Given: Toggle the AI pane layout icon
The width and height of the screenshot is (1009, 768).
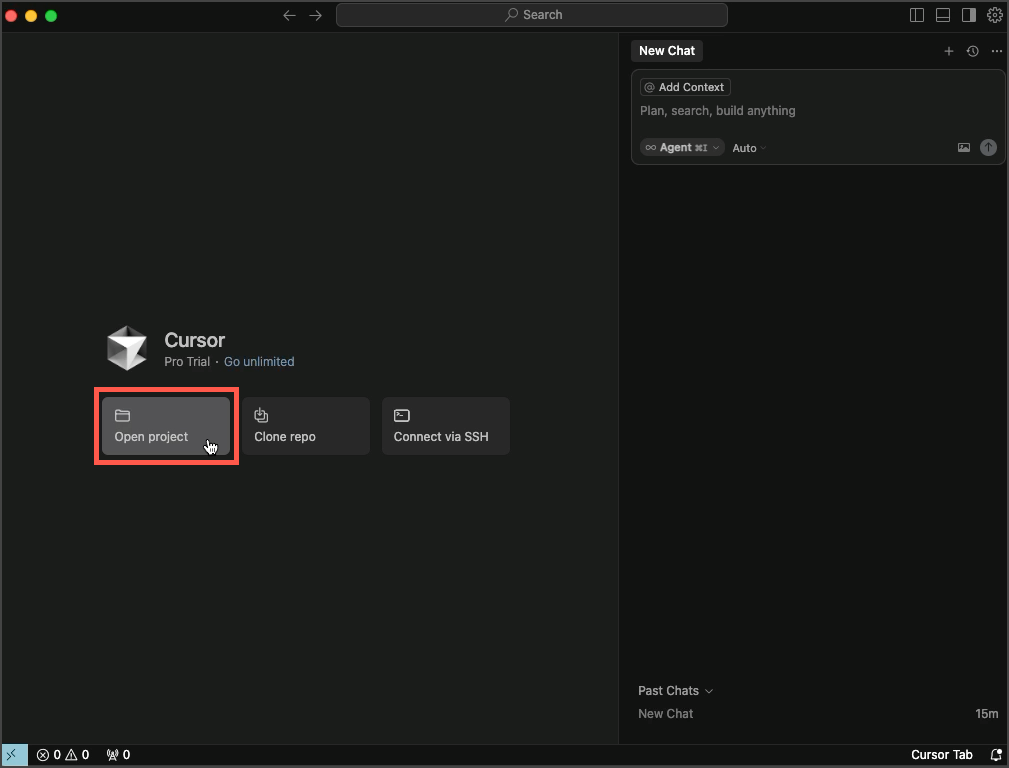Looking at the screenshot, I should 968,15.
